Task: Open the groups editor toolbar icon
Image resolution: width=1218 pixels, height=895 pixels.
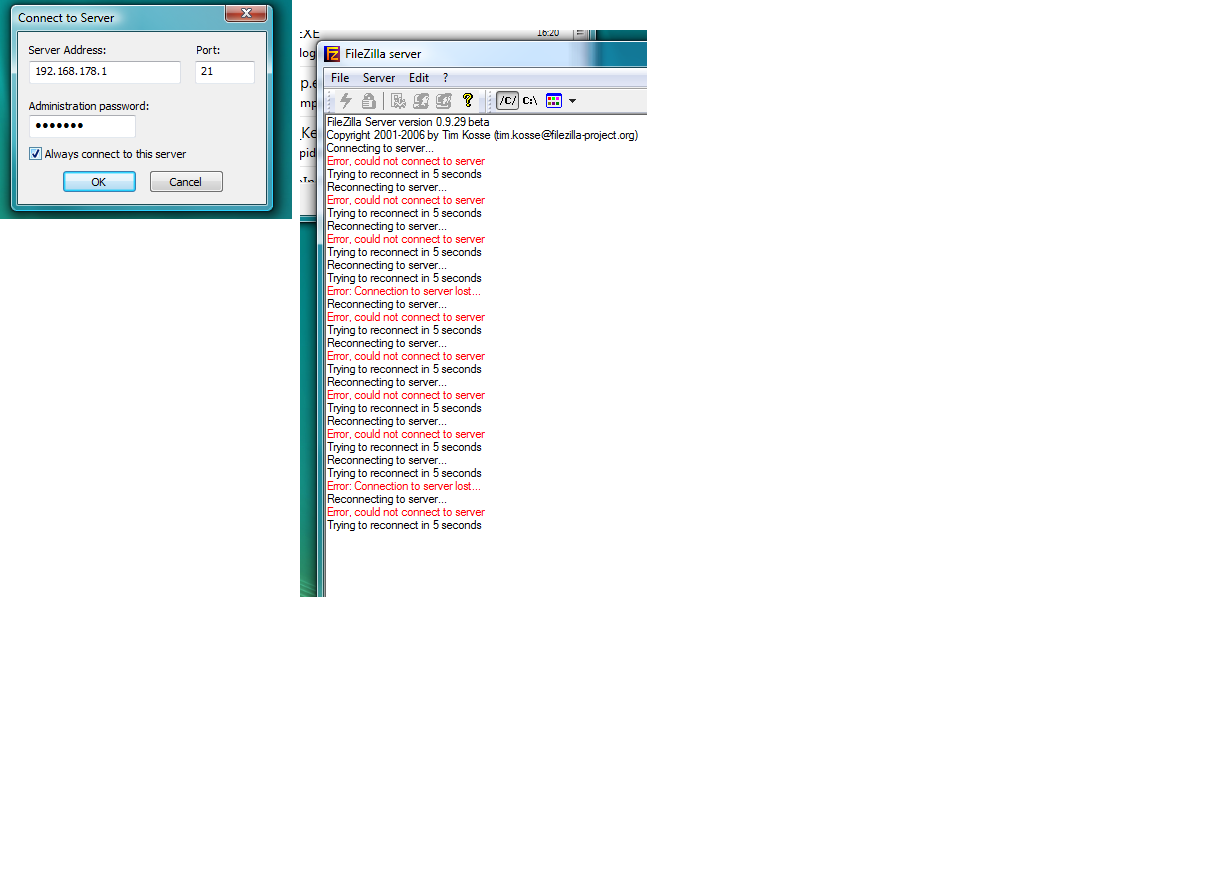Action: (444, 101)
